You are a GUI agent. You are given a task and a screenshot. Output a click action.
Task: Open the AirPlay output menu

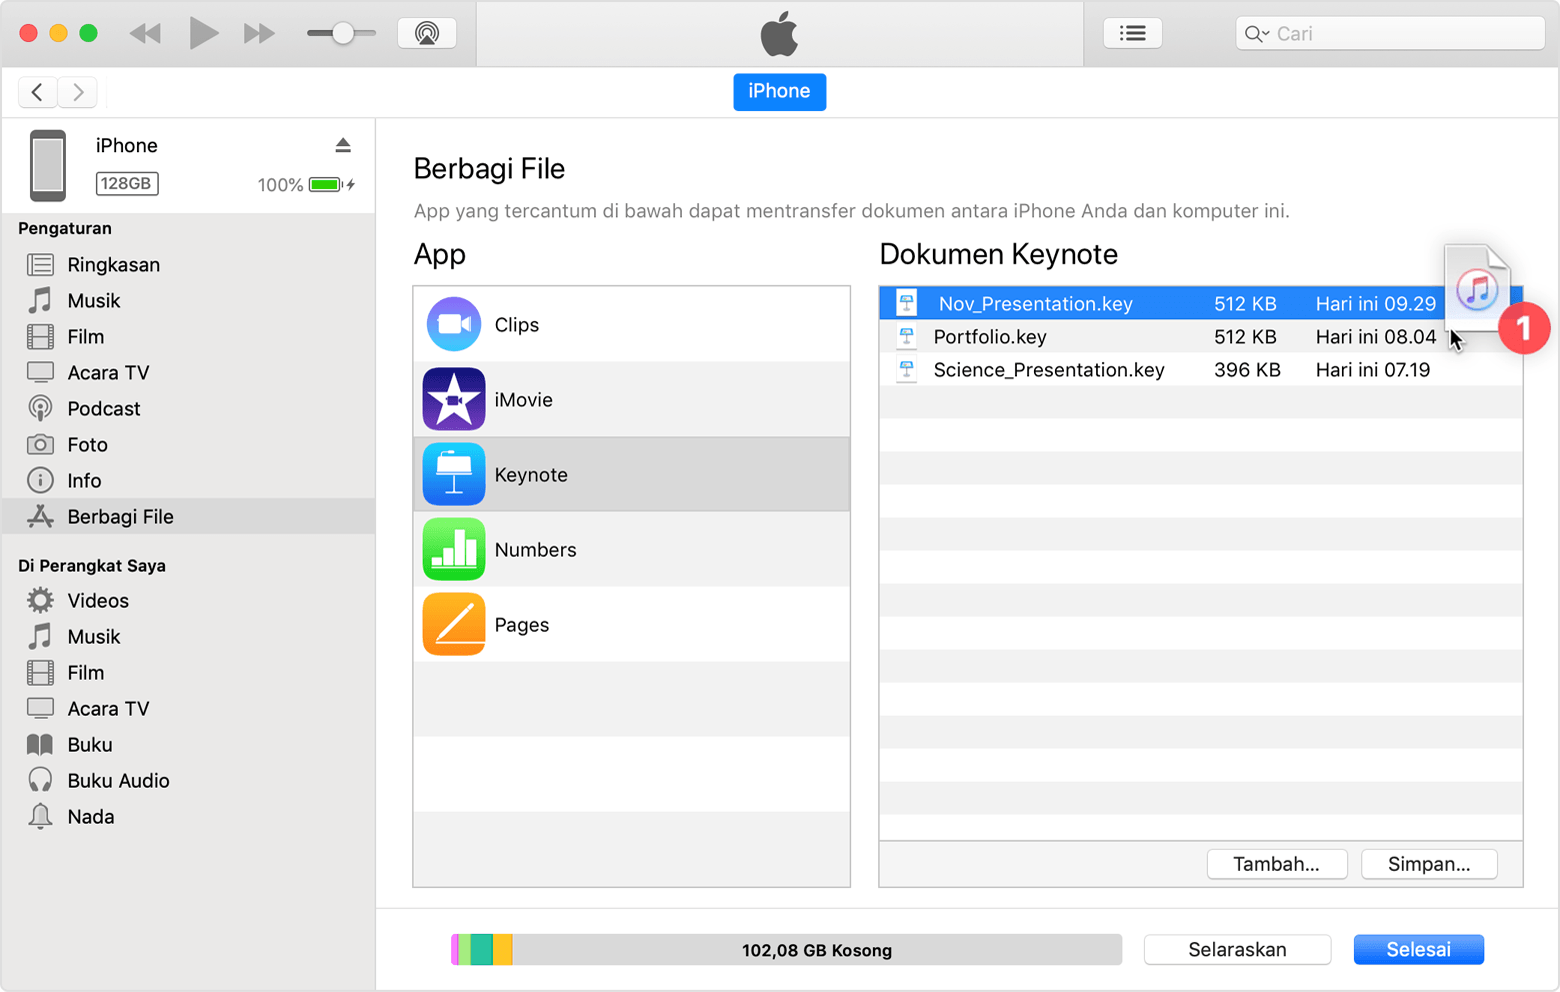427,33
